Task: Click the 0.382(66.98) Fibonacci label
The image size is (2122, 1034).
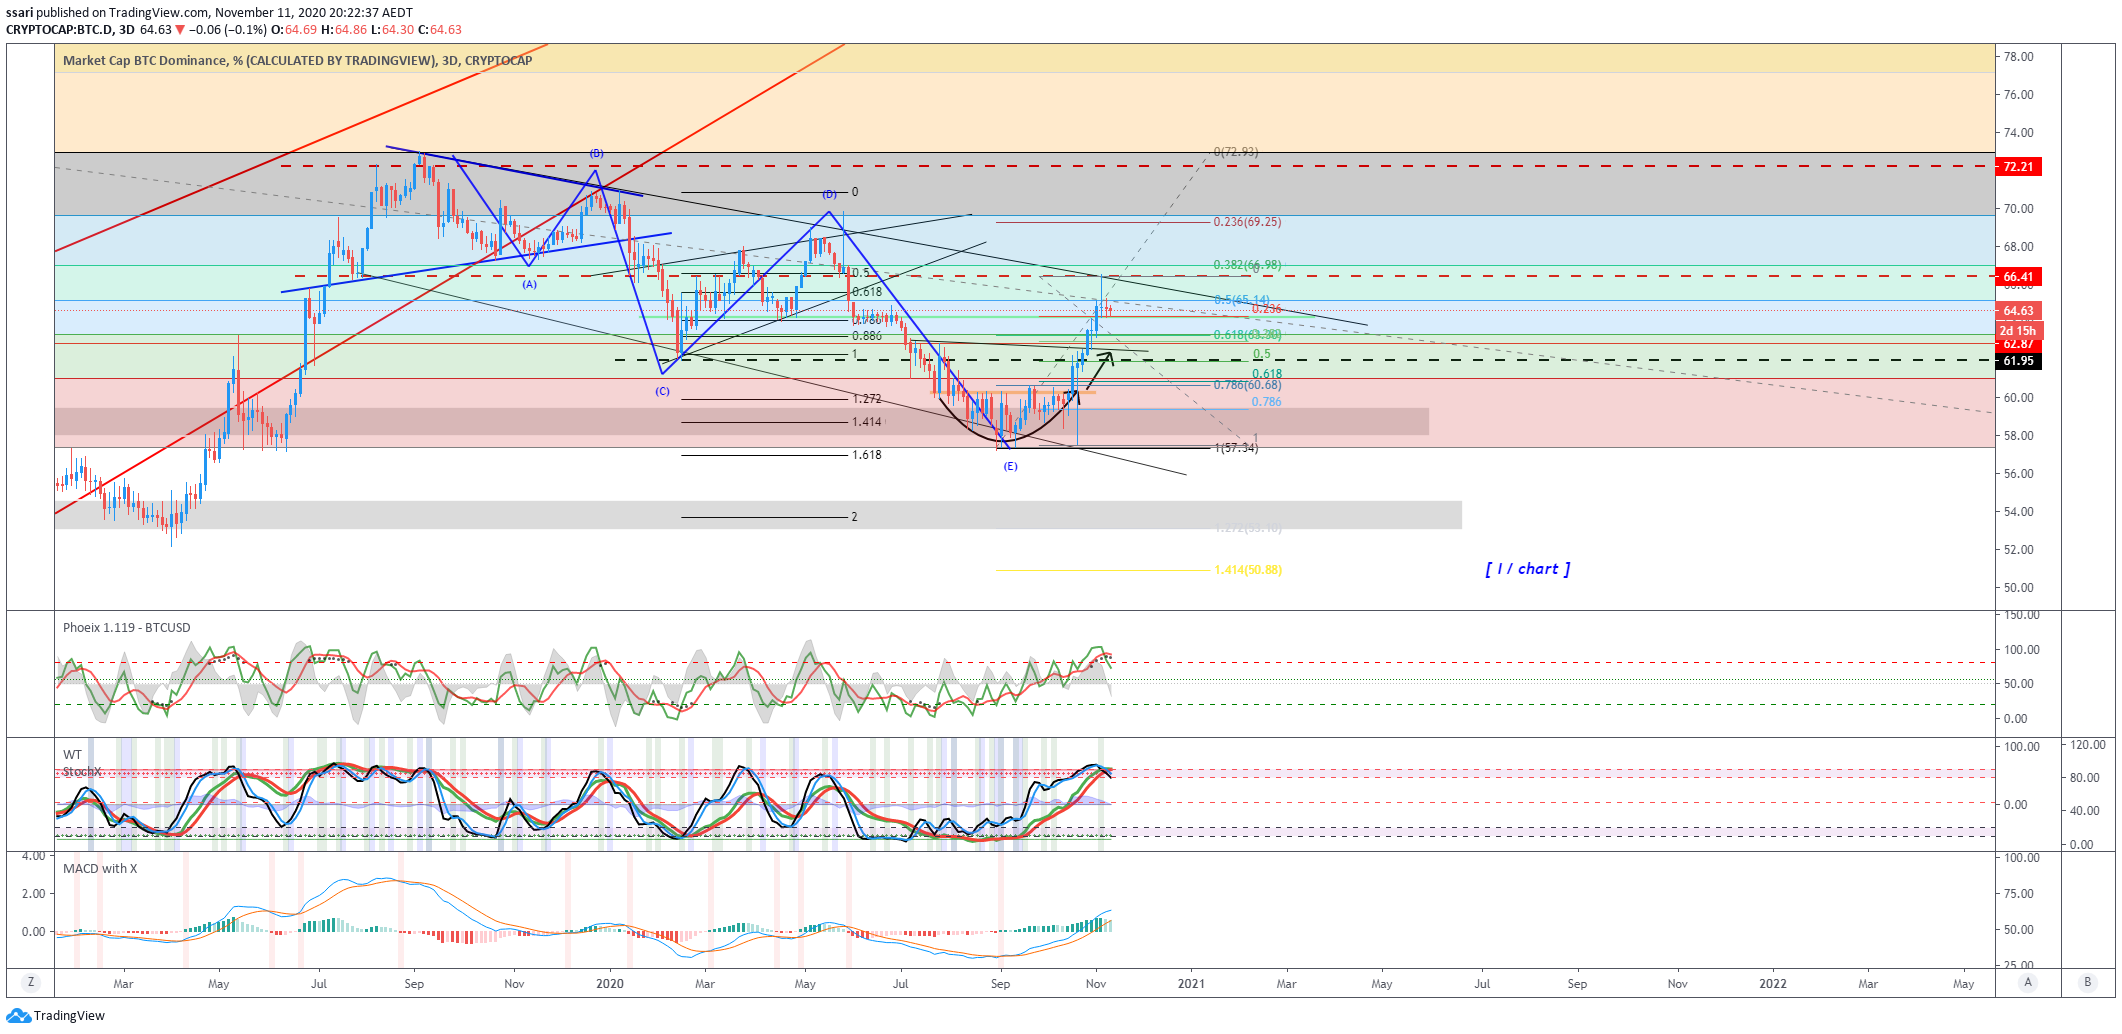Action: point(1247,265)
